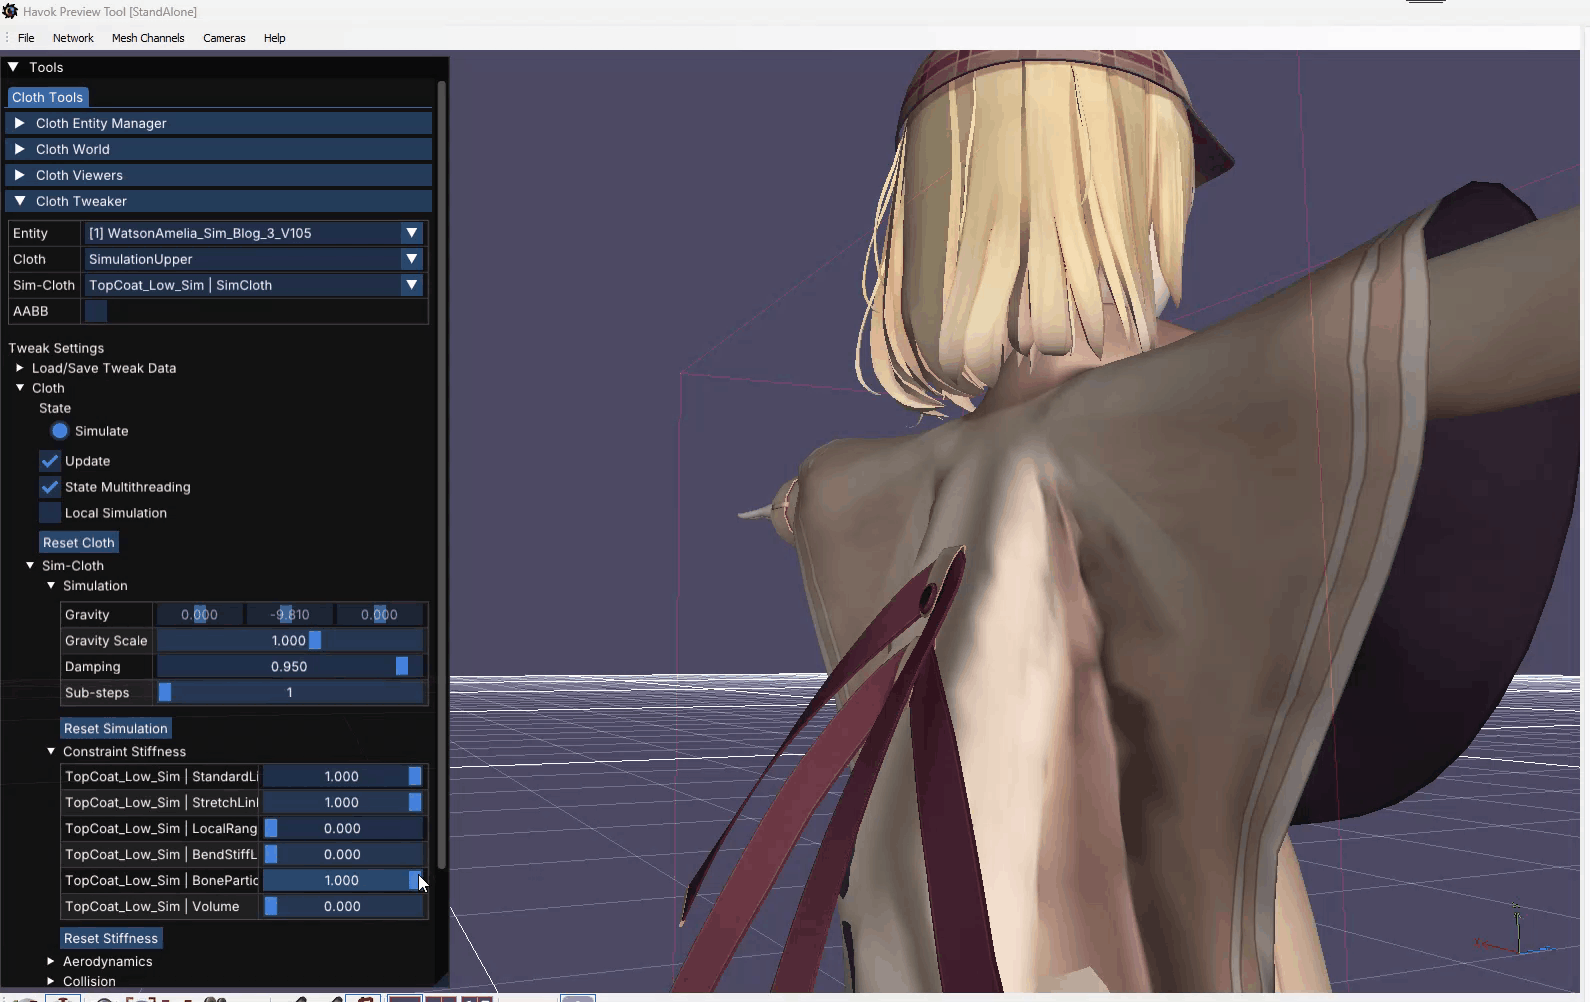Click the Reset Cloth button
The width and height of the screenshot is (1590, 1002).
click(x=79, y=542)
